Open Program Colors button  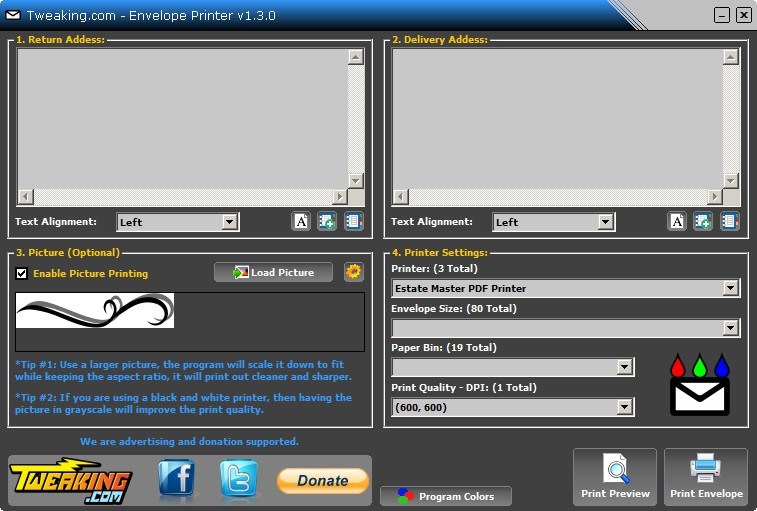click(x=446, y=496)
